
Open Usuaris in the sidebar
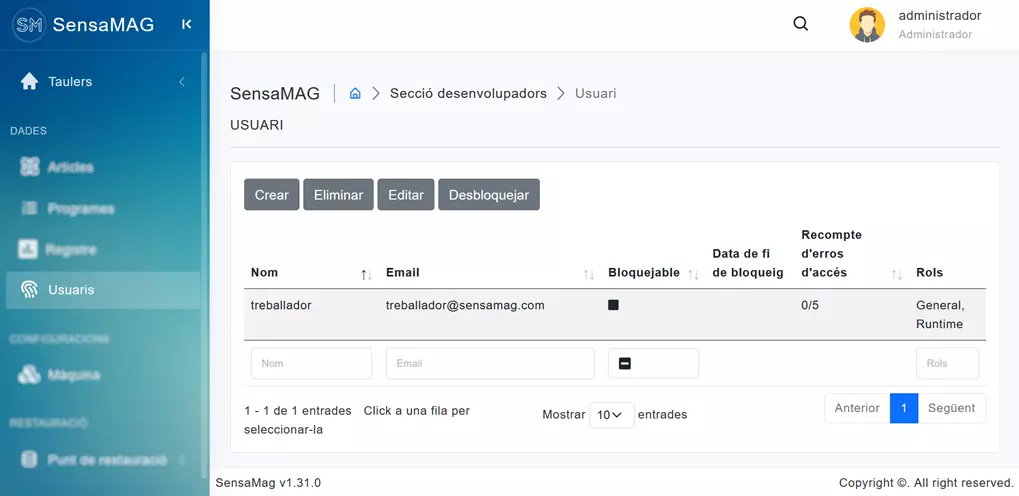point(72,290)
